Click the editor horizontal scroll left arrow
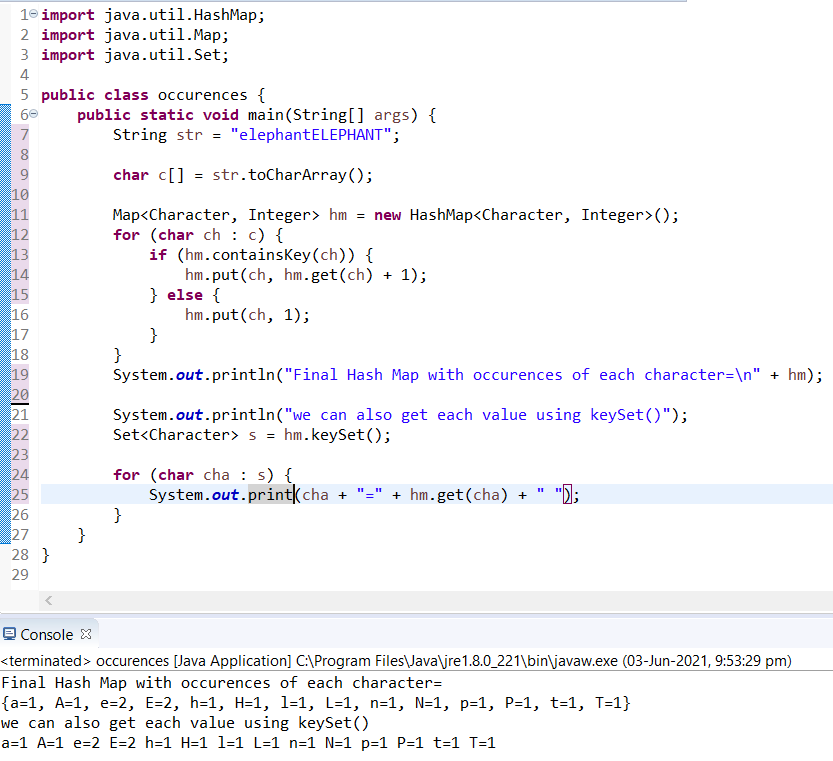 pos(48,601)
